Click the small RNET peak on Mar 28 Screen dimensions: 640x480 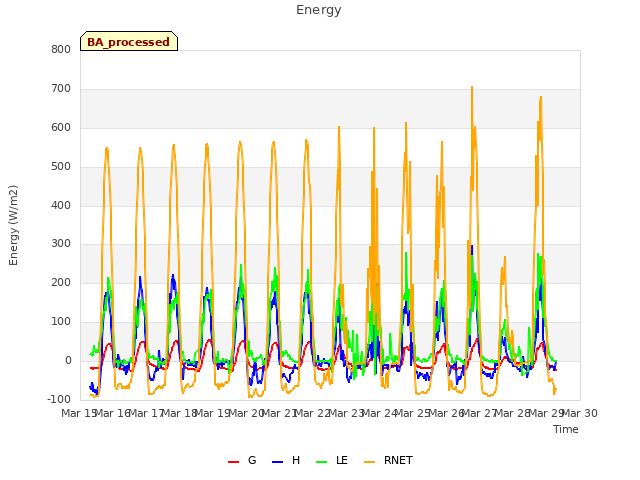(x=505, y=257)
